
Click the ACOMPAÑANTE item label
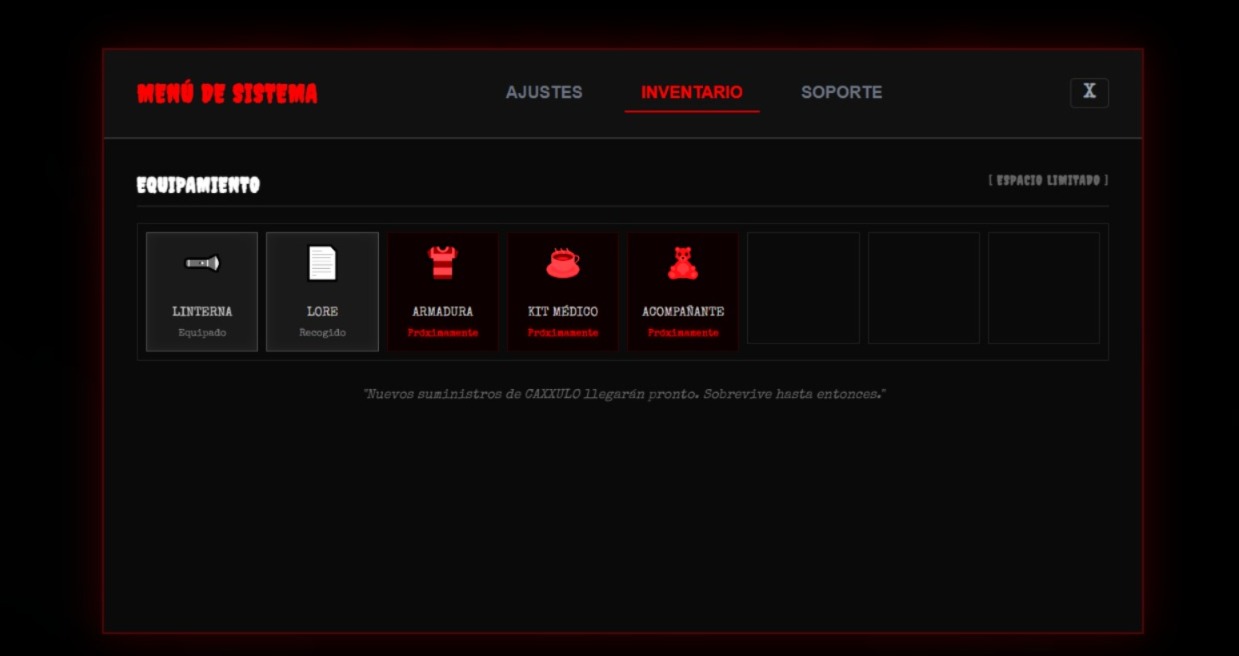click(x=683, y=312)
